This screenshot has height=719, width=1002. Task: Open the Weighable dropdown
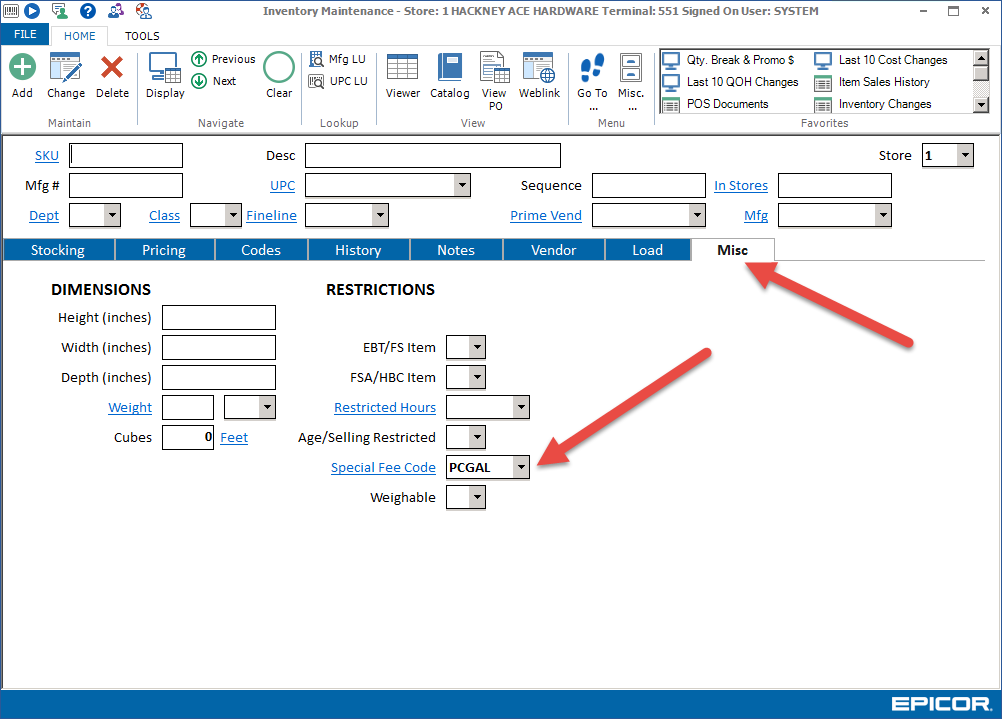477,497
